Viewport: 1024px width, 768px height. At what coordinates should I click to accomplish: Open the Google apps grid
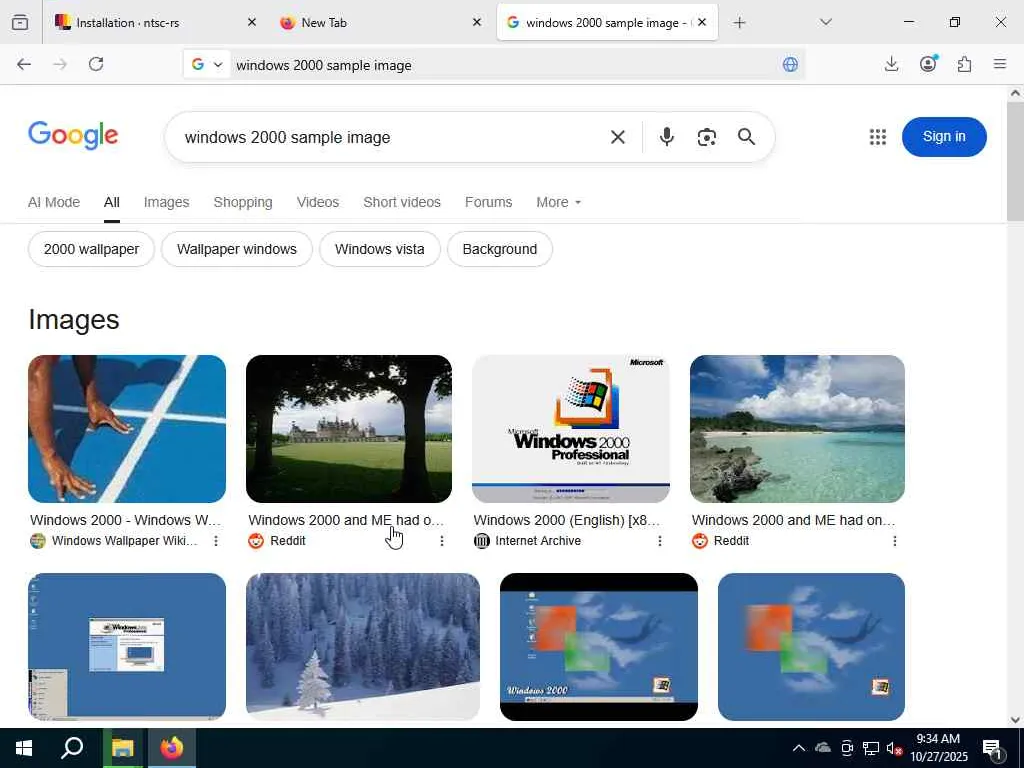click(x=878, y=137)
